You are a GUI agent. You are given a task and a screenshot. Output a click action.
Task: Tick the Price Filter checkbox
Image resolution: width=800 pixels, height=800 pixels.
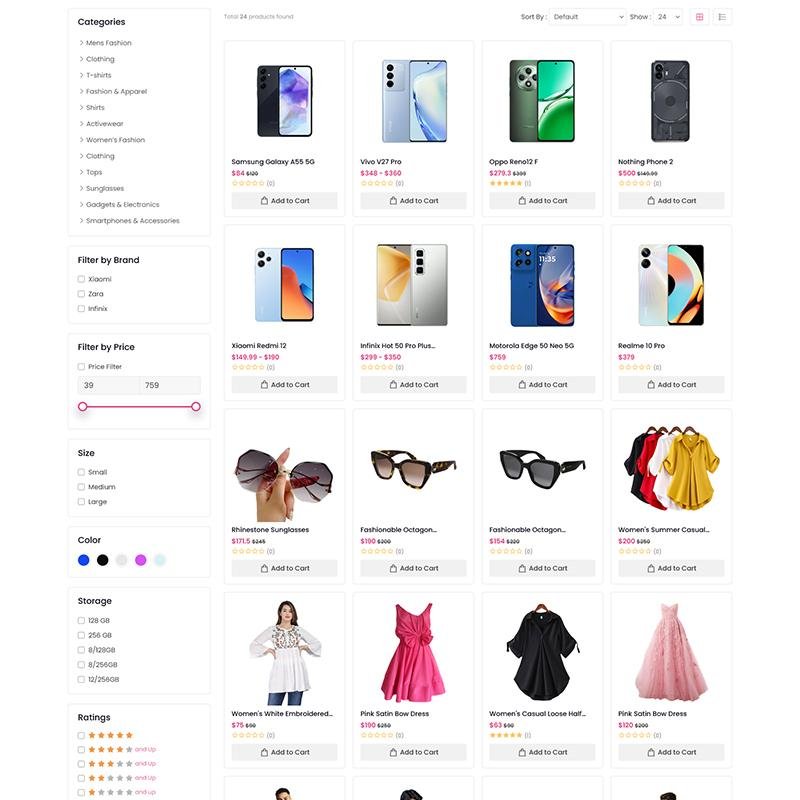(81, 366)
